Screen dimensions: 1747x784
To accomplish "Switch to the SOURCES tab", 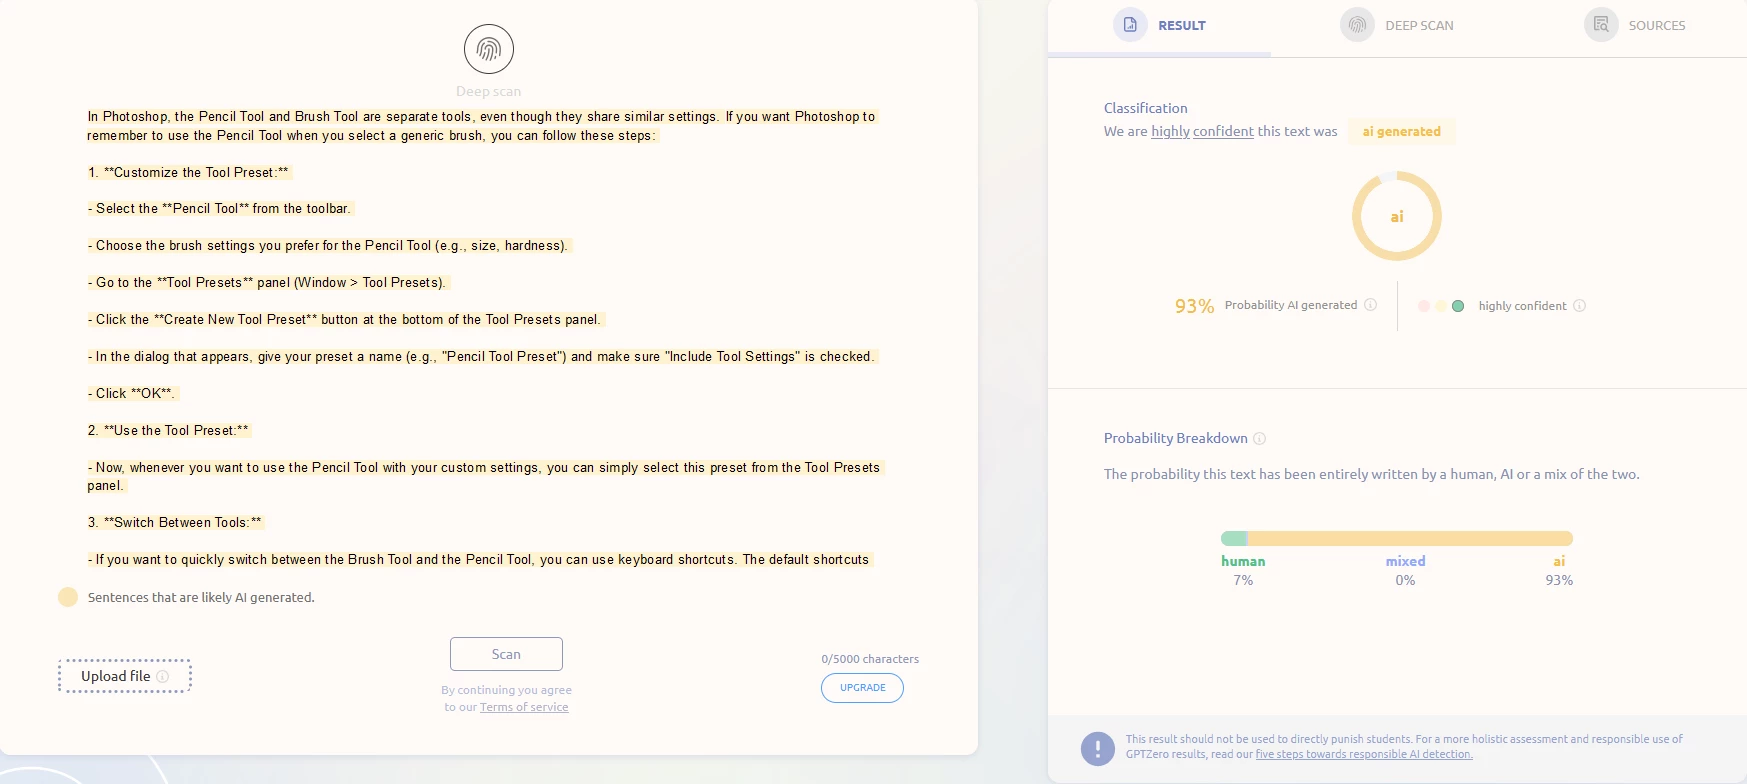I will pos(1635,25).
